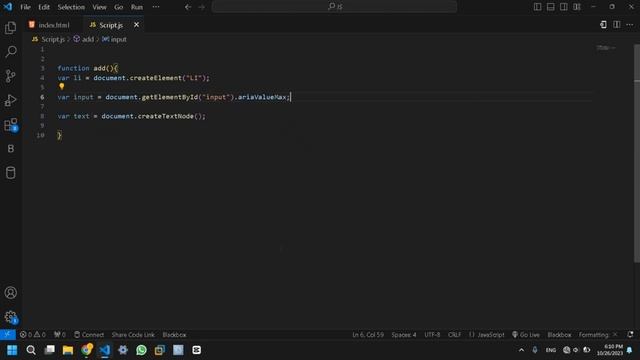Click the lightbulb code action icon
Screen dimensions: 640x360
62,87
